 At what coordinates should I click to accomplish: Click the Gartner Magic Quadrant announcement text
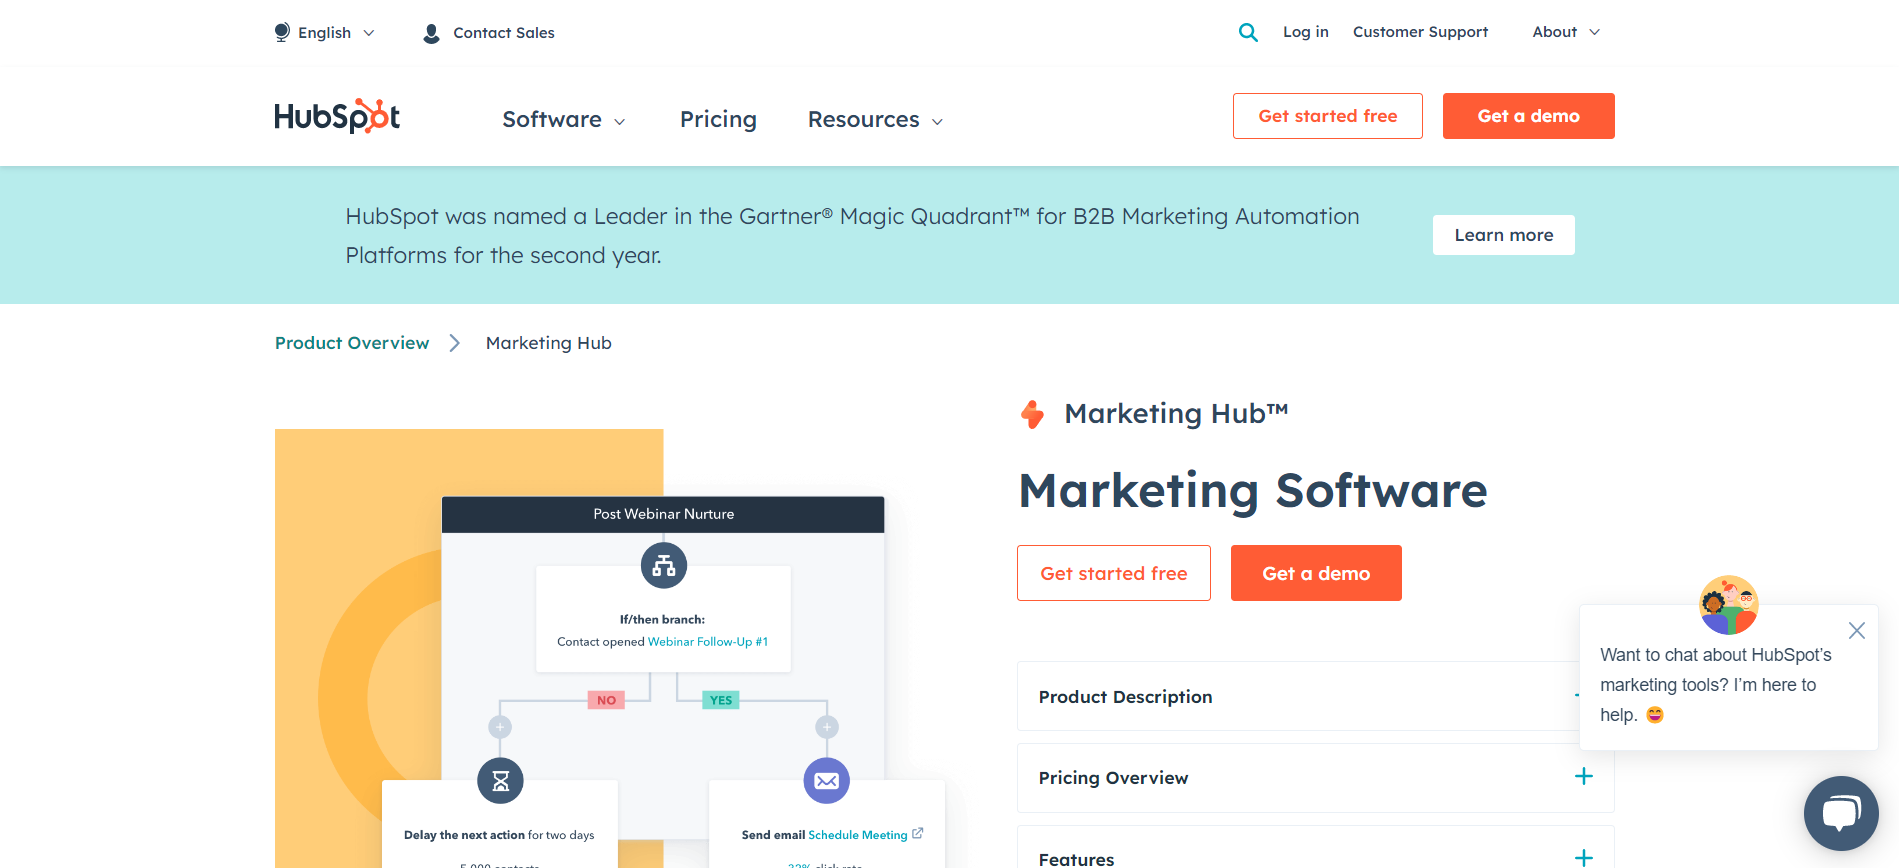click(852, 236)
